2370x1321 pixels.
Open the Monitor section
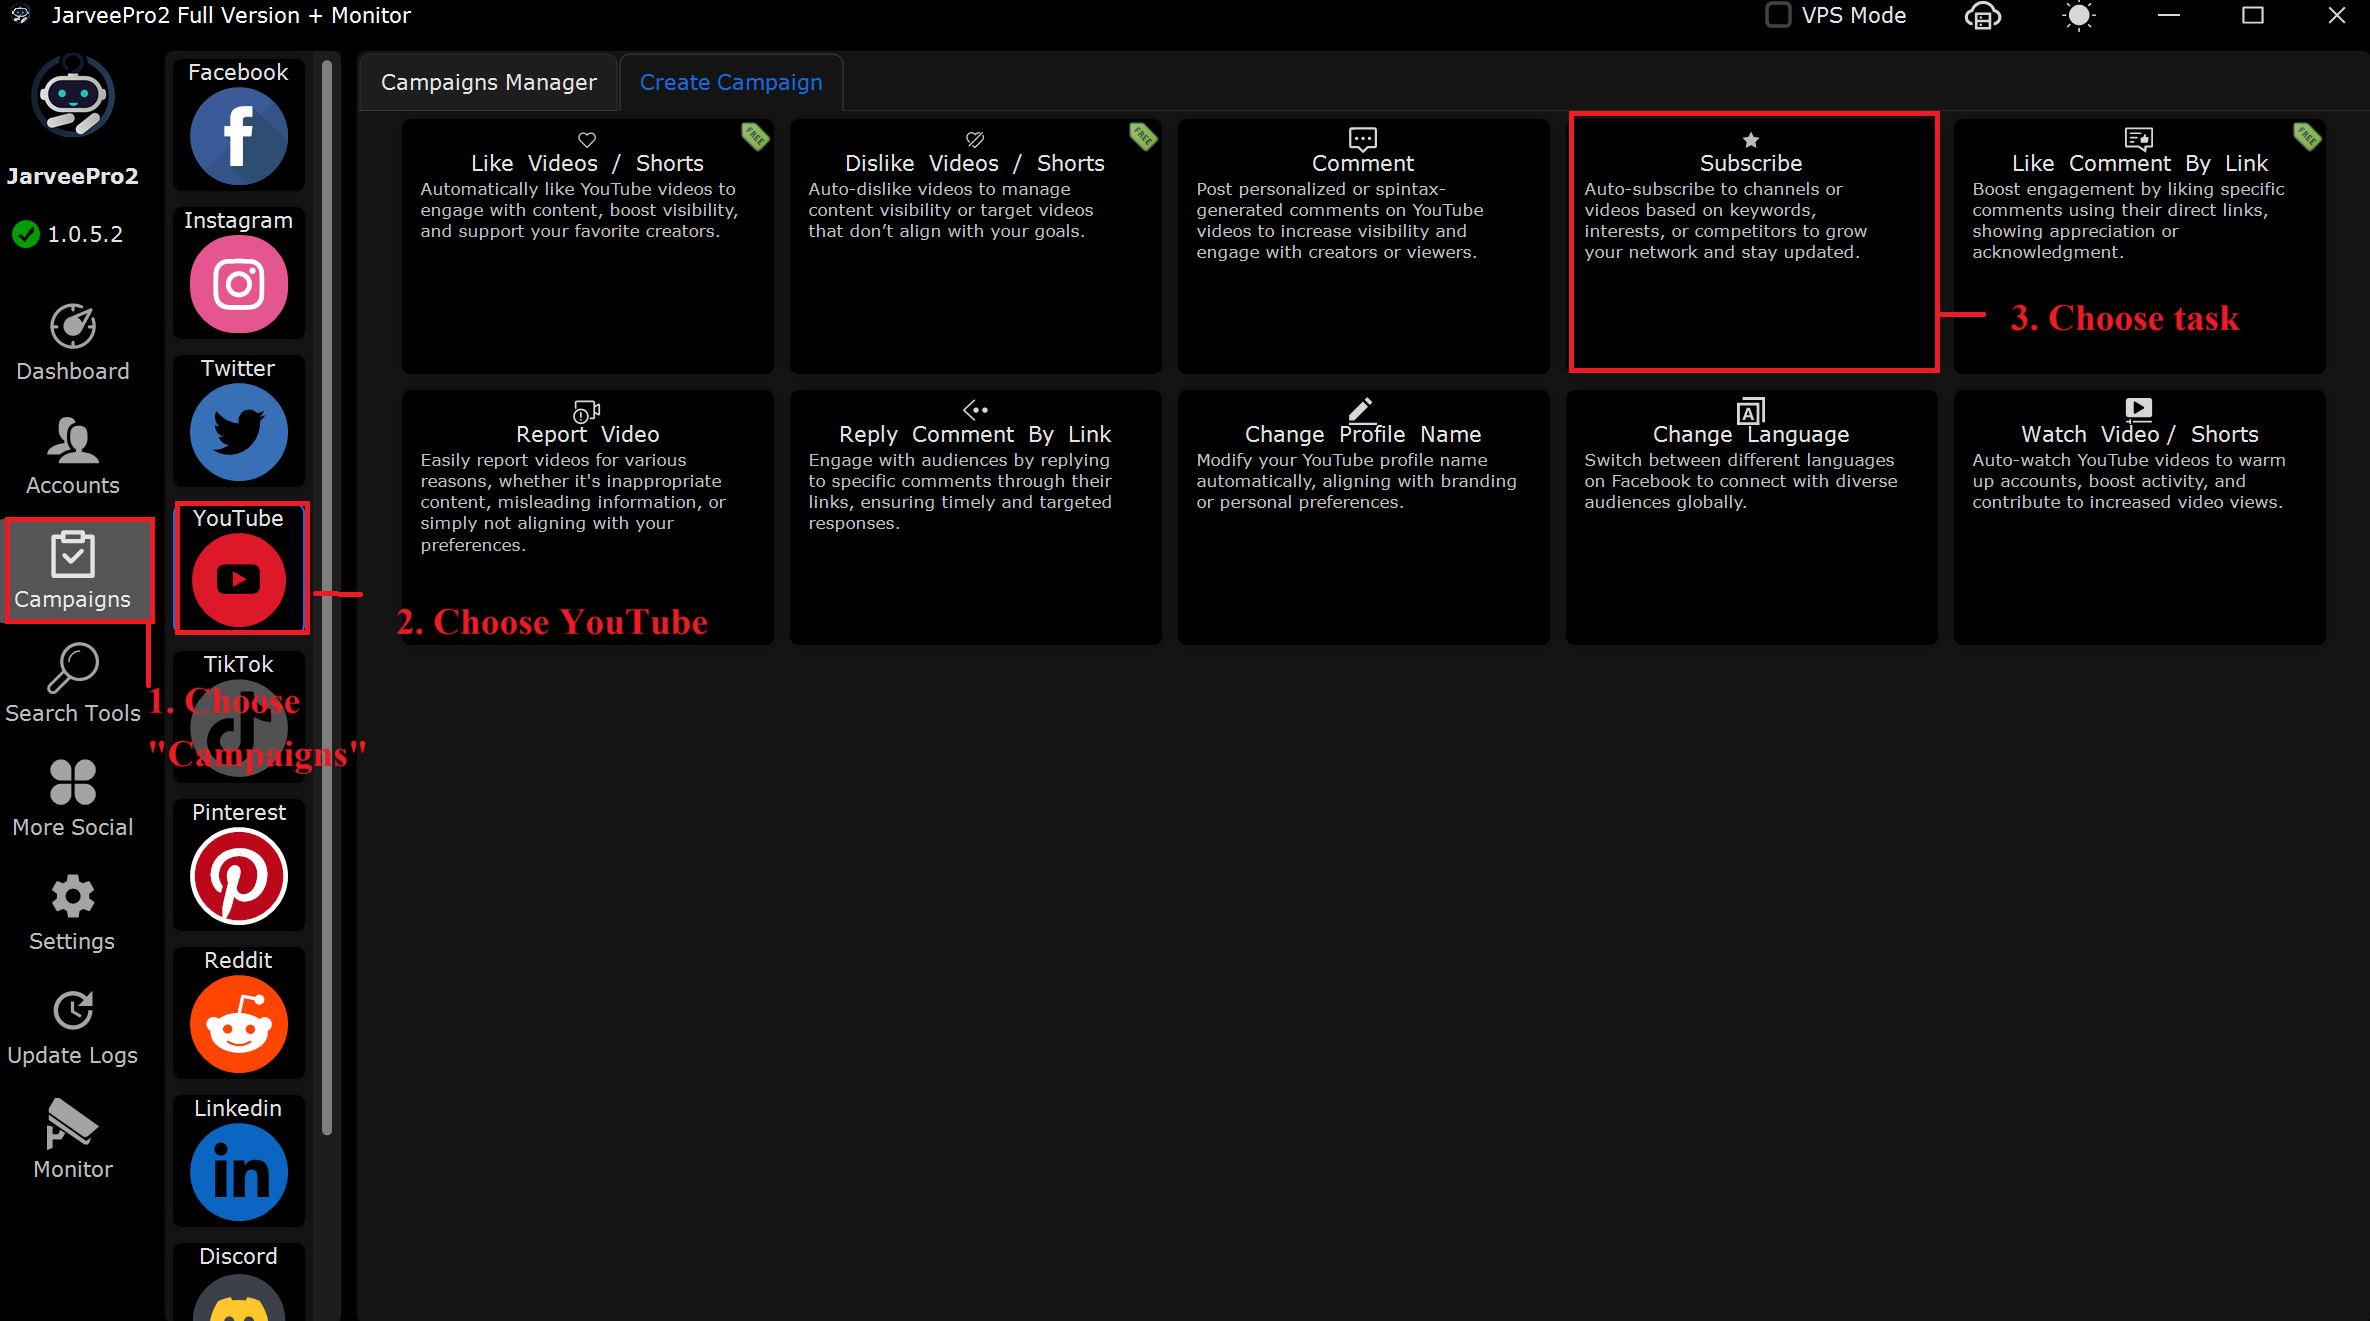(73, 1140)
